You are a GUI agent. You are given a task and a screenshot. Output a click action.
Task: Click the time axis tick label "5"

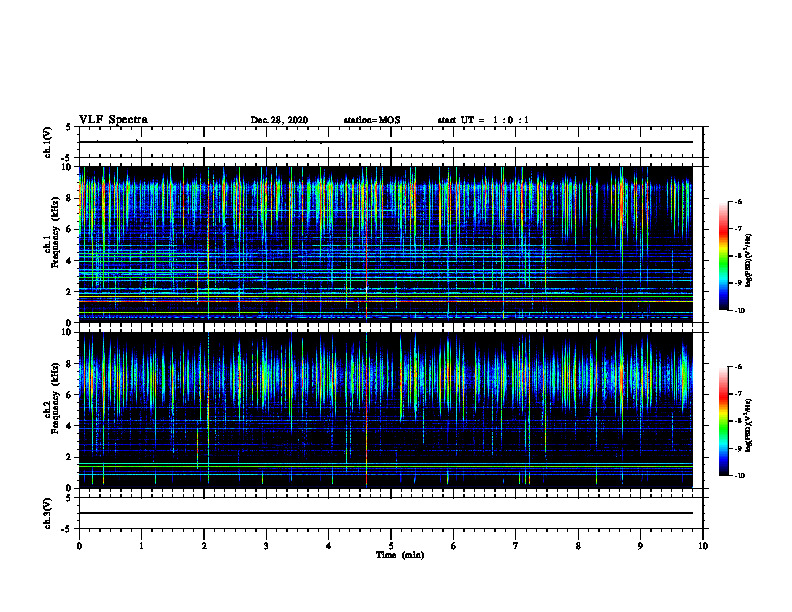tap(391, 546)
